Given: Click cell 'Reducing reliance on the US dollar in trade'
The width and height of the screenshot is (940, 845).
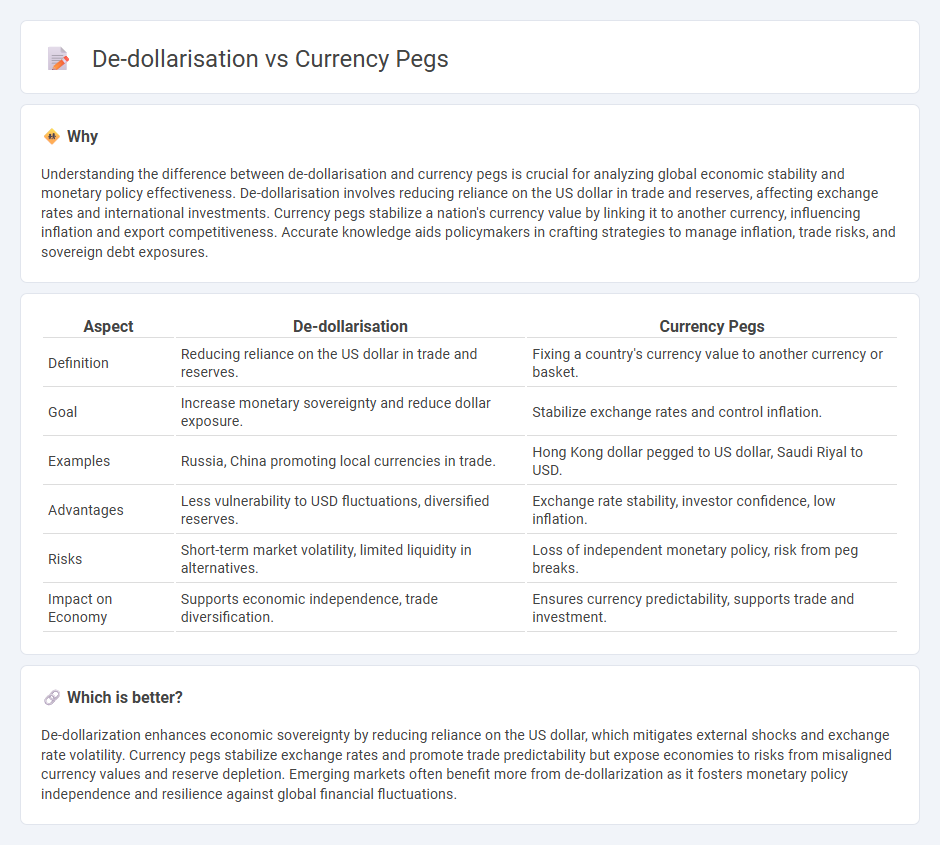Looking at the screenshot, I should [x=350, y=363].
